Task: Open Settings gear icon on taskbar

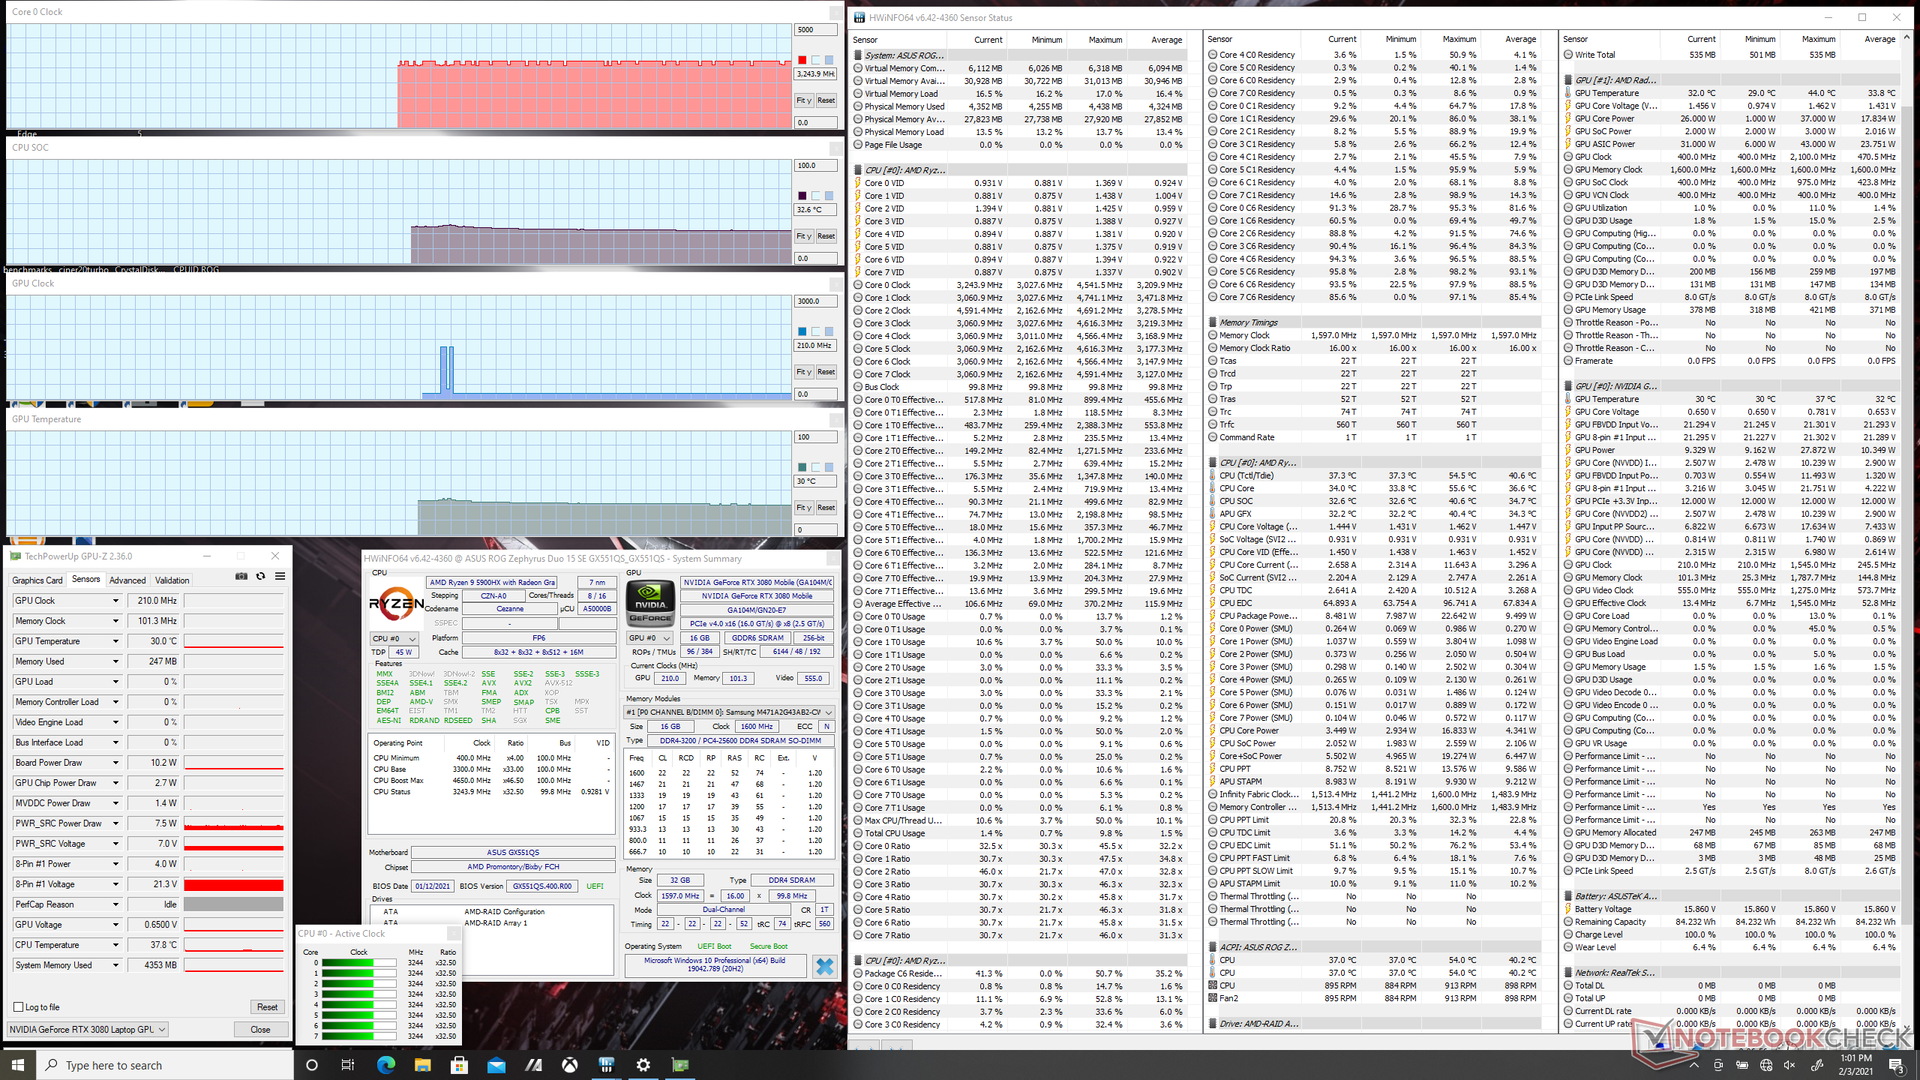Action: click(x=643, y=1065)
